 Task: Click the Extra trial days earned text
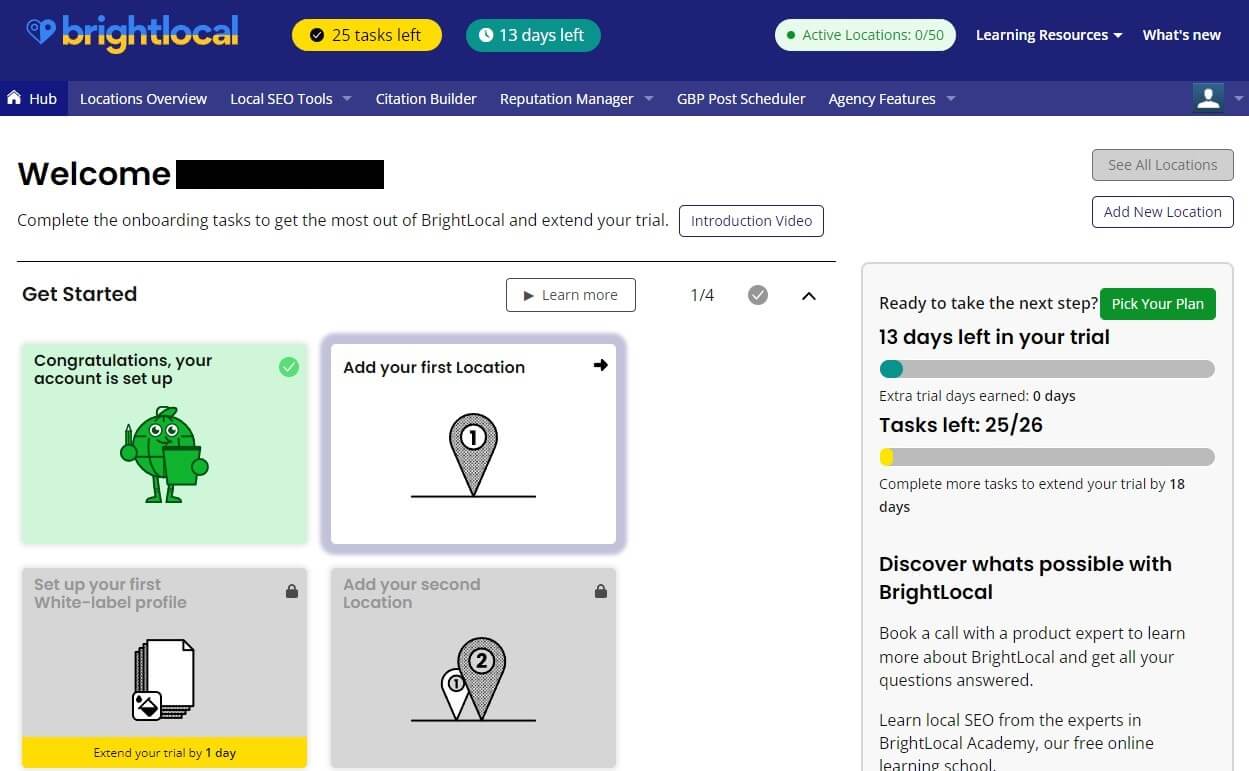tap(977, 396)
